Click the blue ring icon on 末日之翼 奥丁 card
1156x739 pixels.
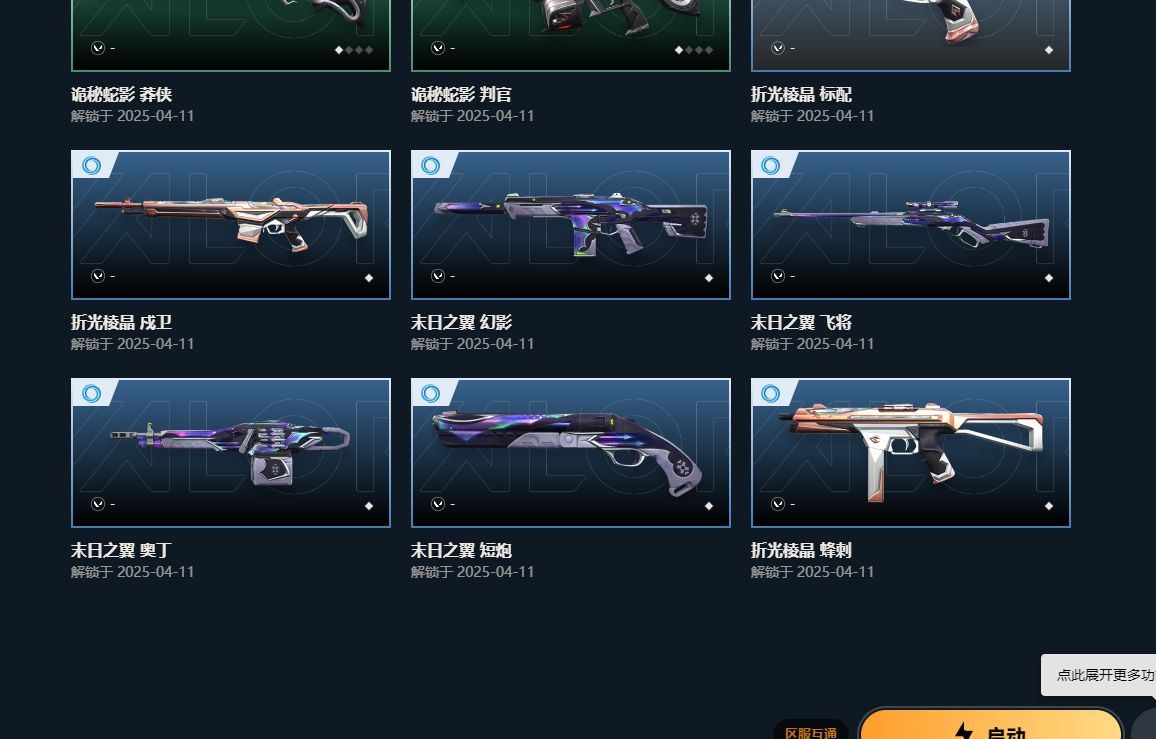91,393
